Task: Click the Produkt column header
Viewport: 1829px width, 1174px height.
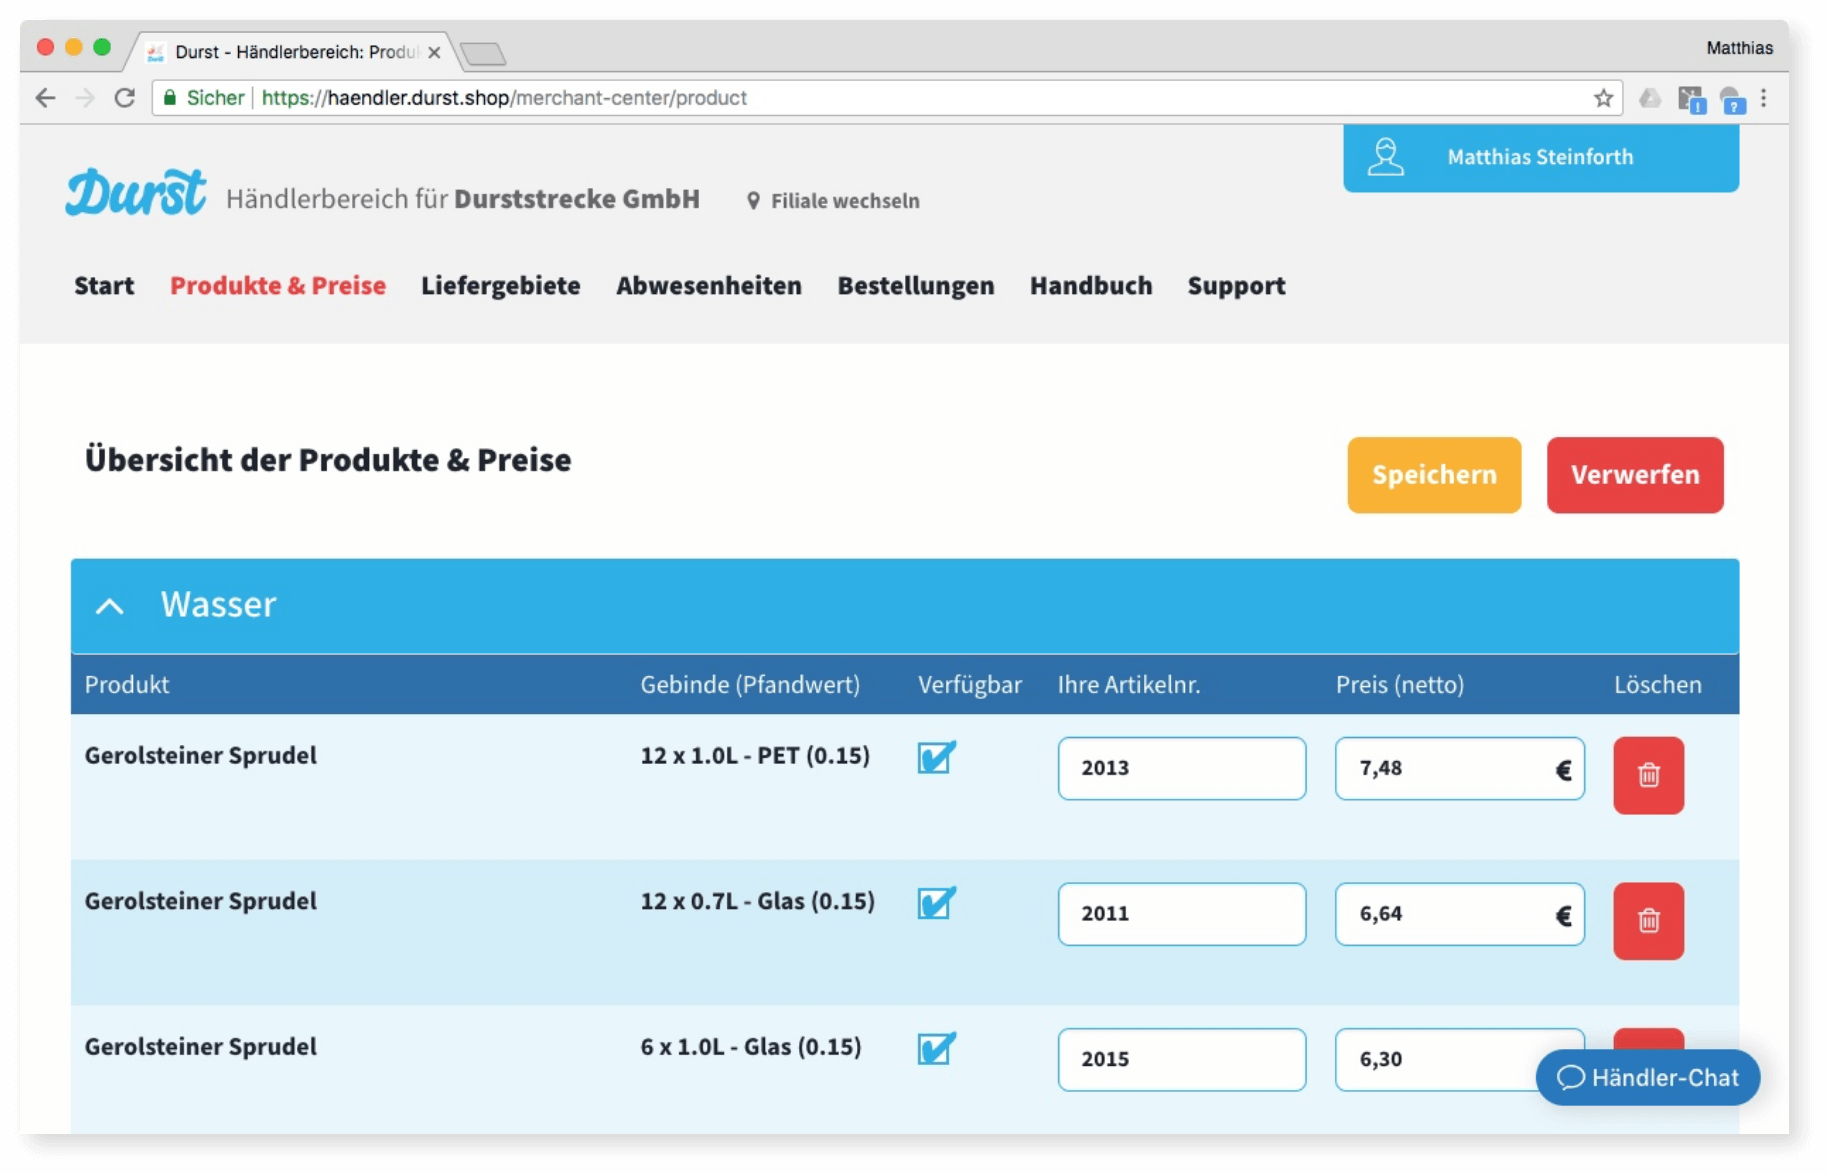Action: pos(127,685)
